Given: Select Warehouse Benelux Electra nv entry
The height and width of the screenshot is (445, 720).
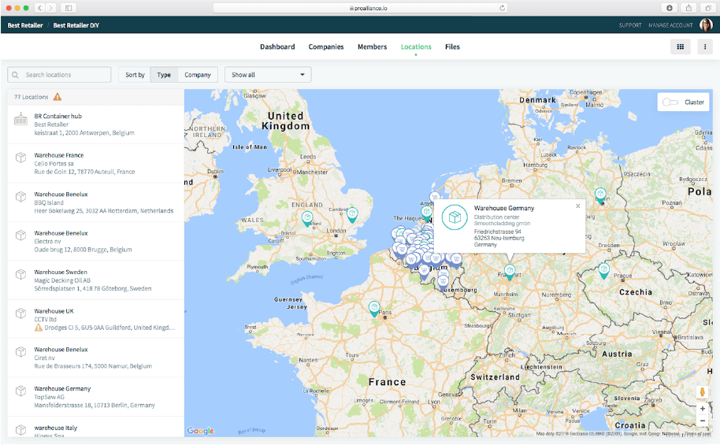Looking at the screenshot, I should click(x=96, y=242).
